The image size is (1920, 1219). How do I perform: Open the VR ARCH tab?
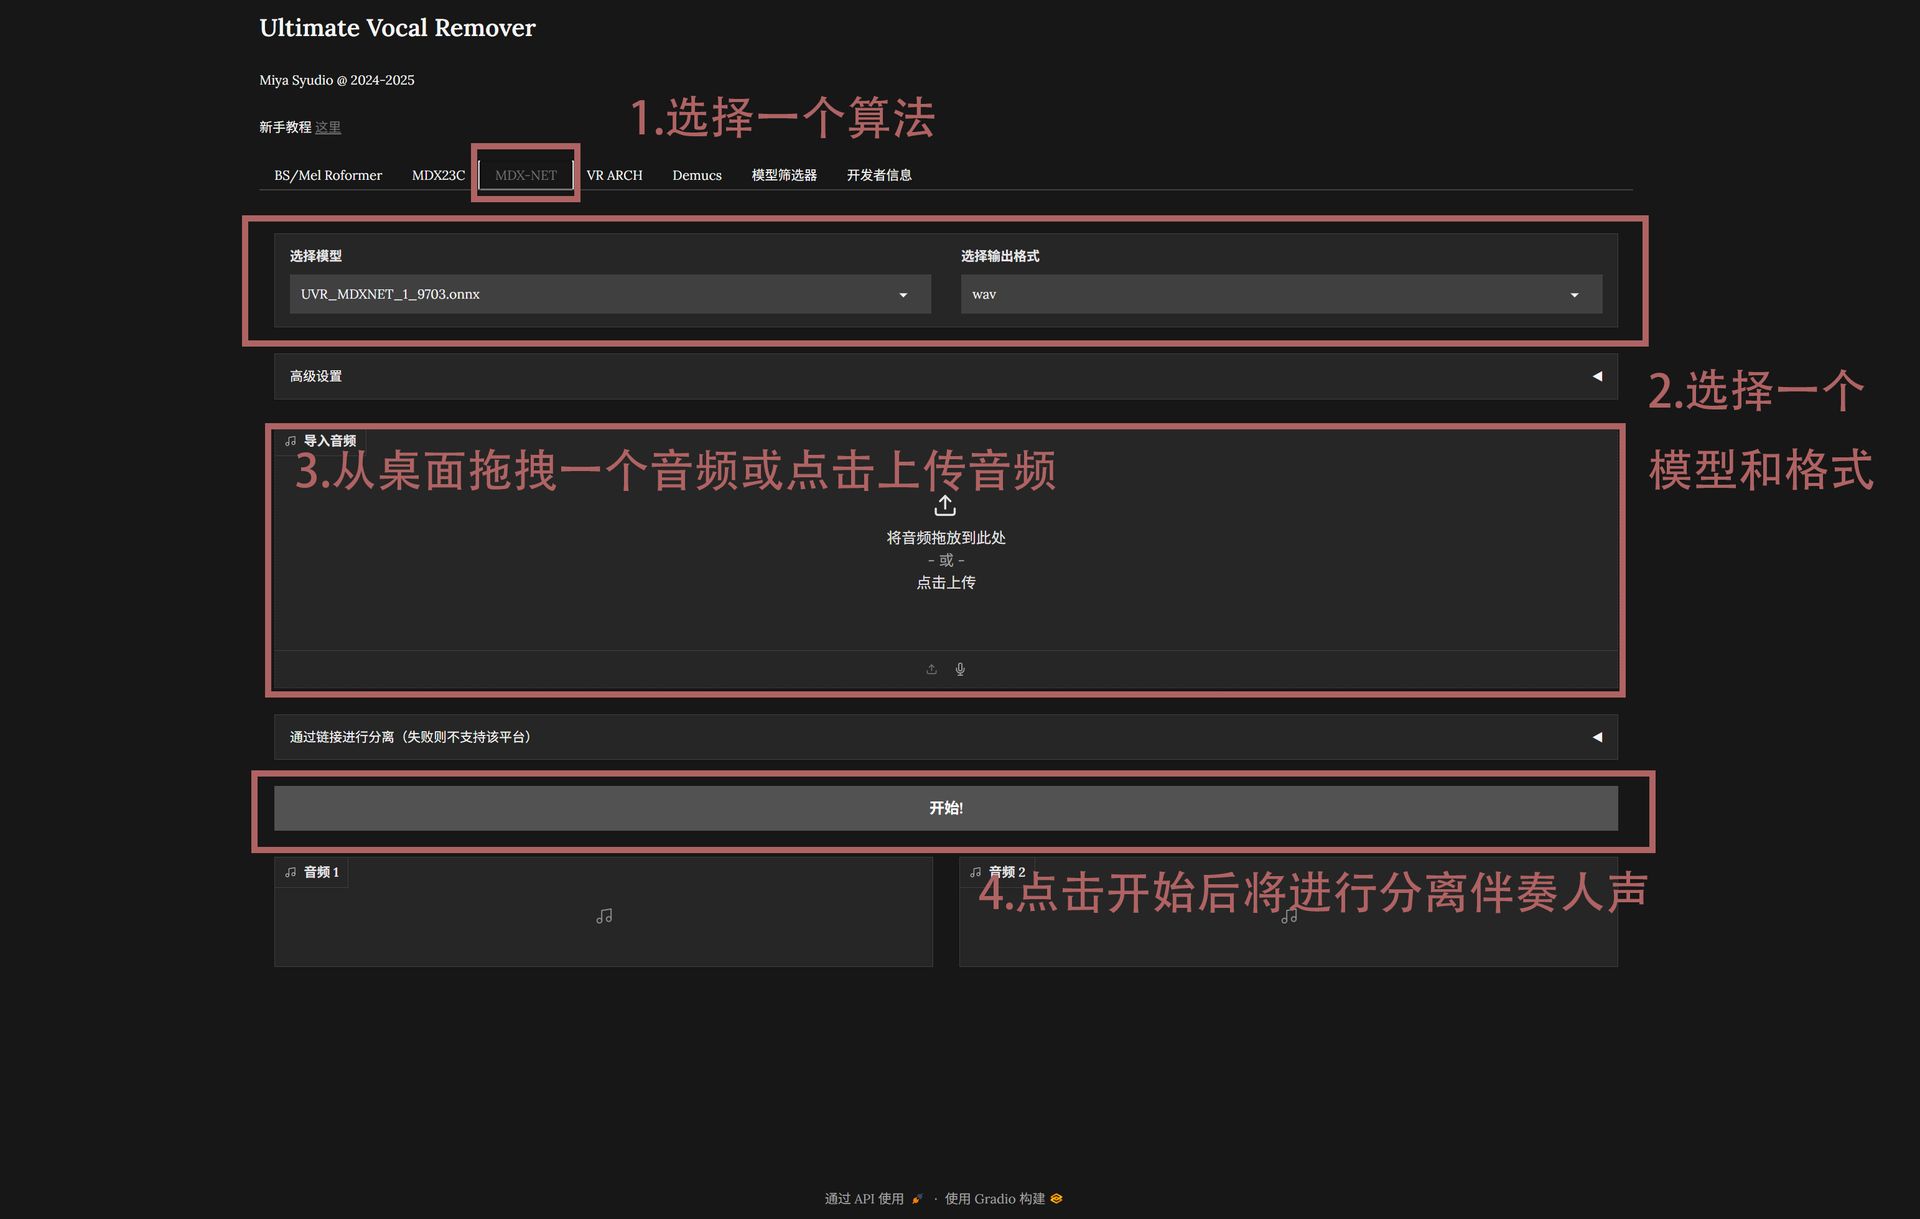pos(614,175)
